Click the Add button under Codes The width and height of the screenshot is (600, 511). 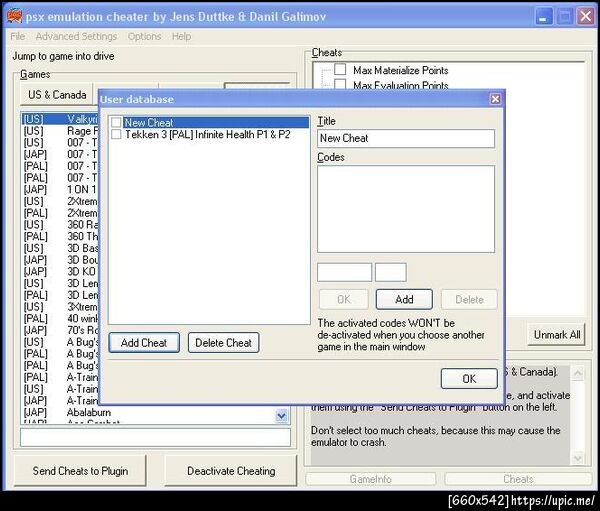404,299
